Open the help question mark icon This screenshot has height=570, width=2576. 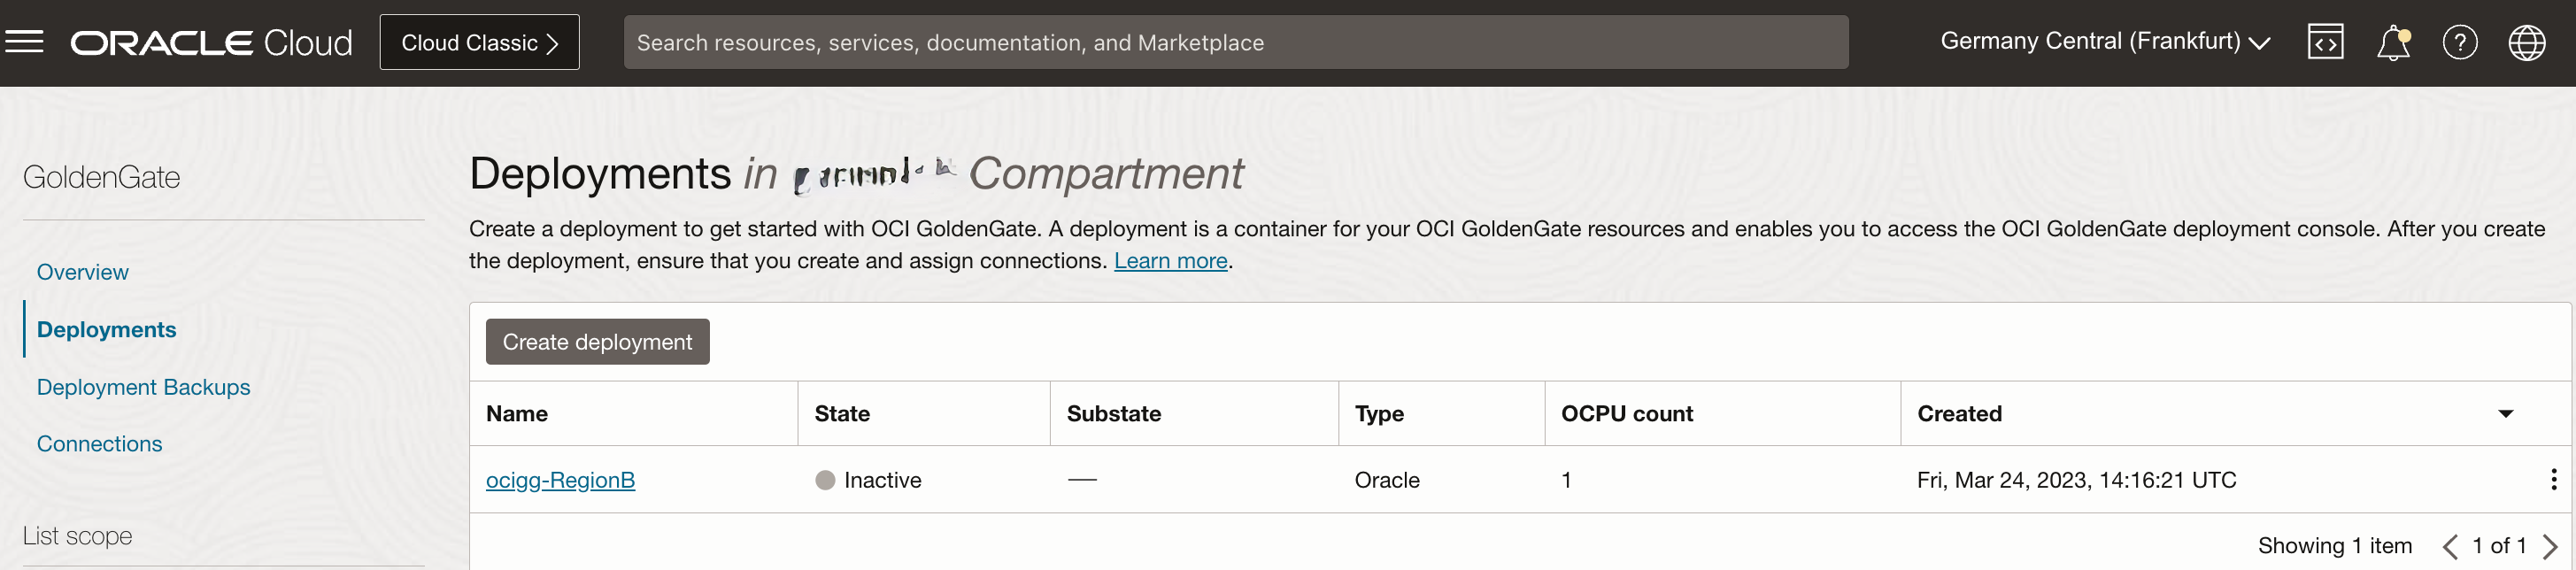point(2459,42)
